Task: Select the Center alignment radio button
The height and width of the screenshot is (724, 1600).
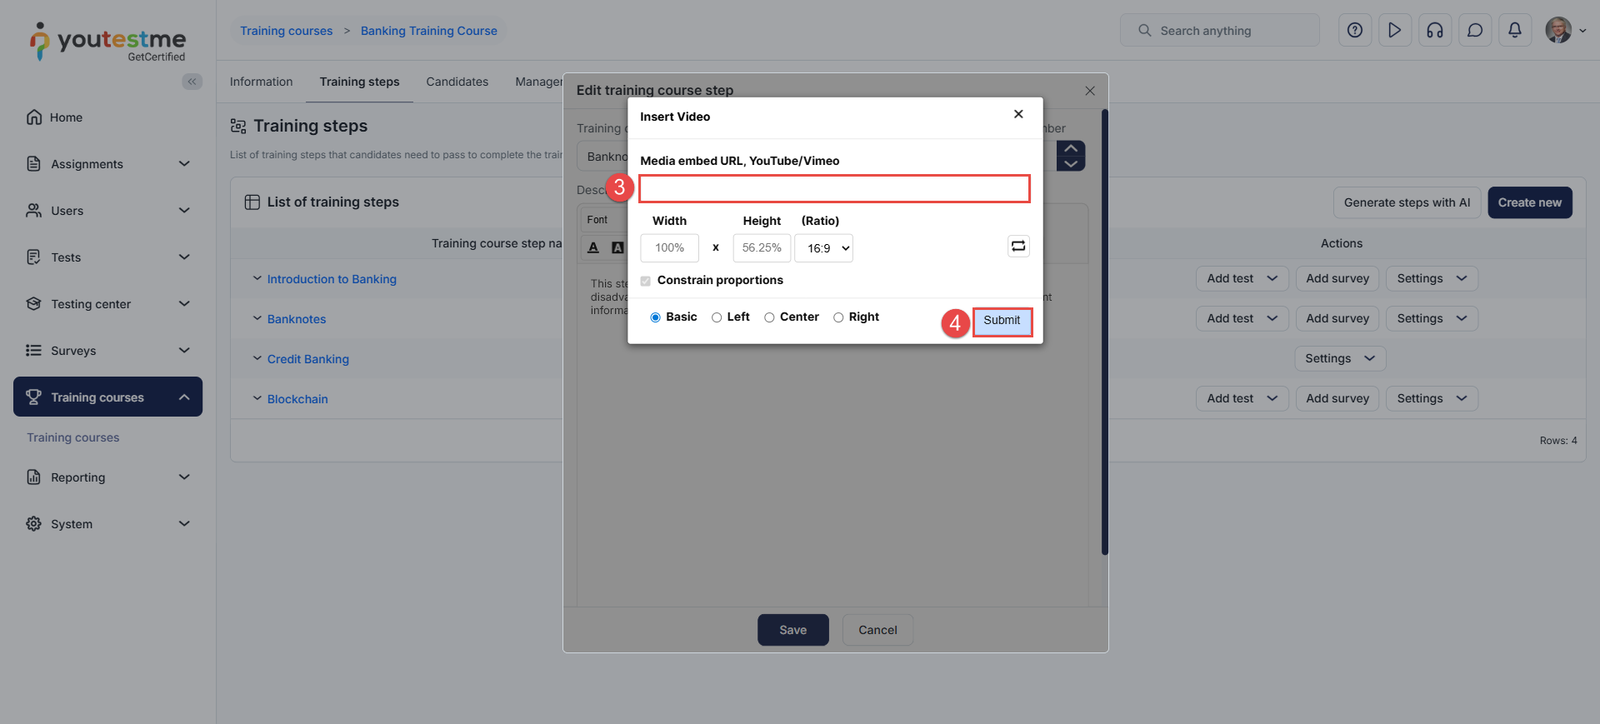Action: tap(769, 318)
